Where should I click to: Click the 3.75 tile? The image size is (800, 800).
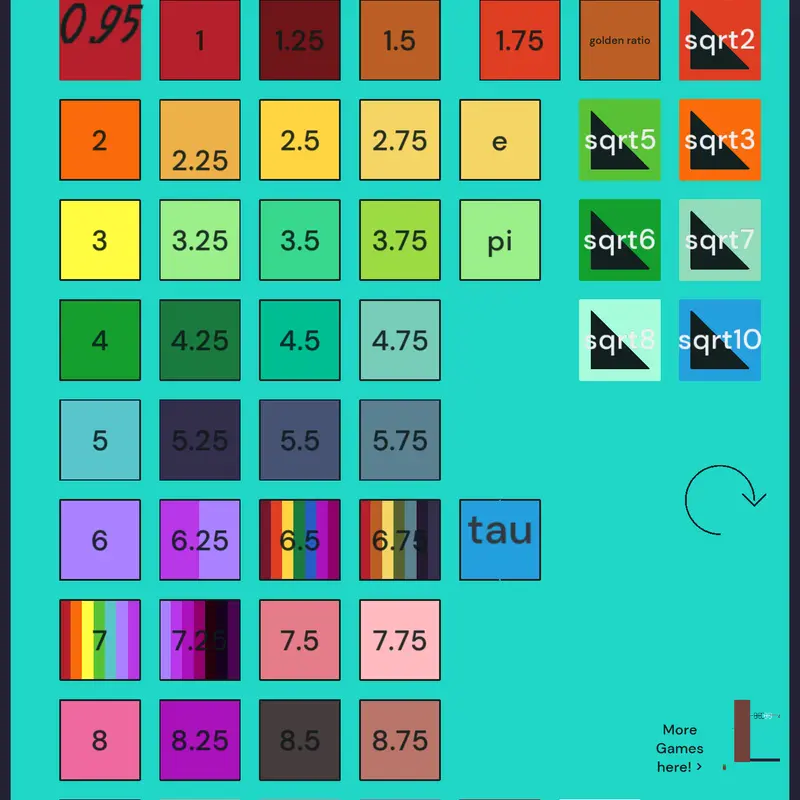400,240
